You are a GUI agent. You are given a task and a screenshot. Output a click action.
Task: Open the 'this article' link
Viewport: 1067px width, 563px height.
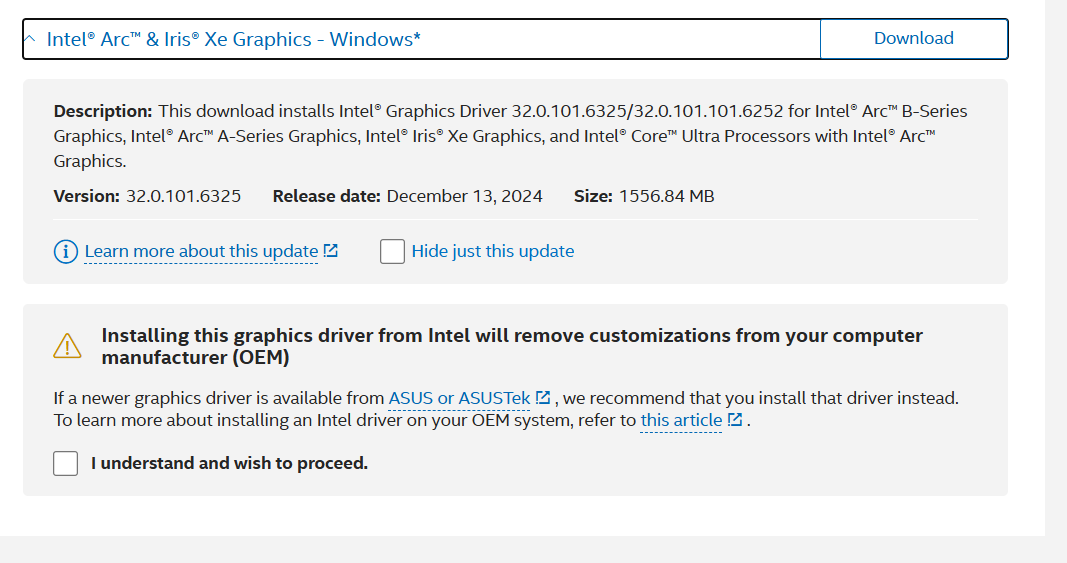click(681, 420)
